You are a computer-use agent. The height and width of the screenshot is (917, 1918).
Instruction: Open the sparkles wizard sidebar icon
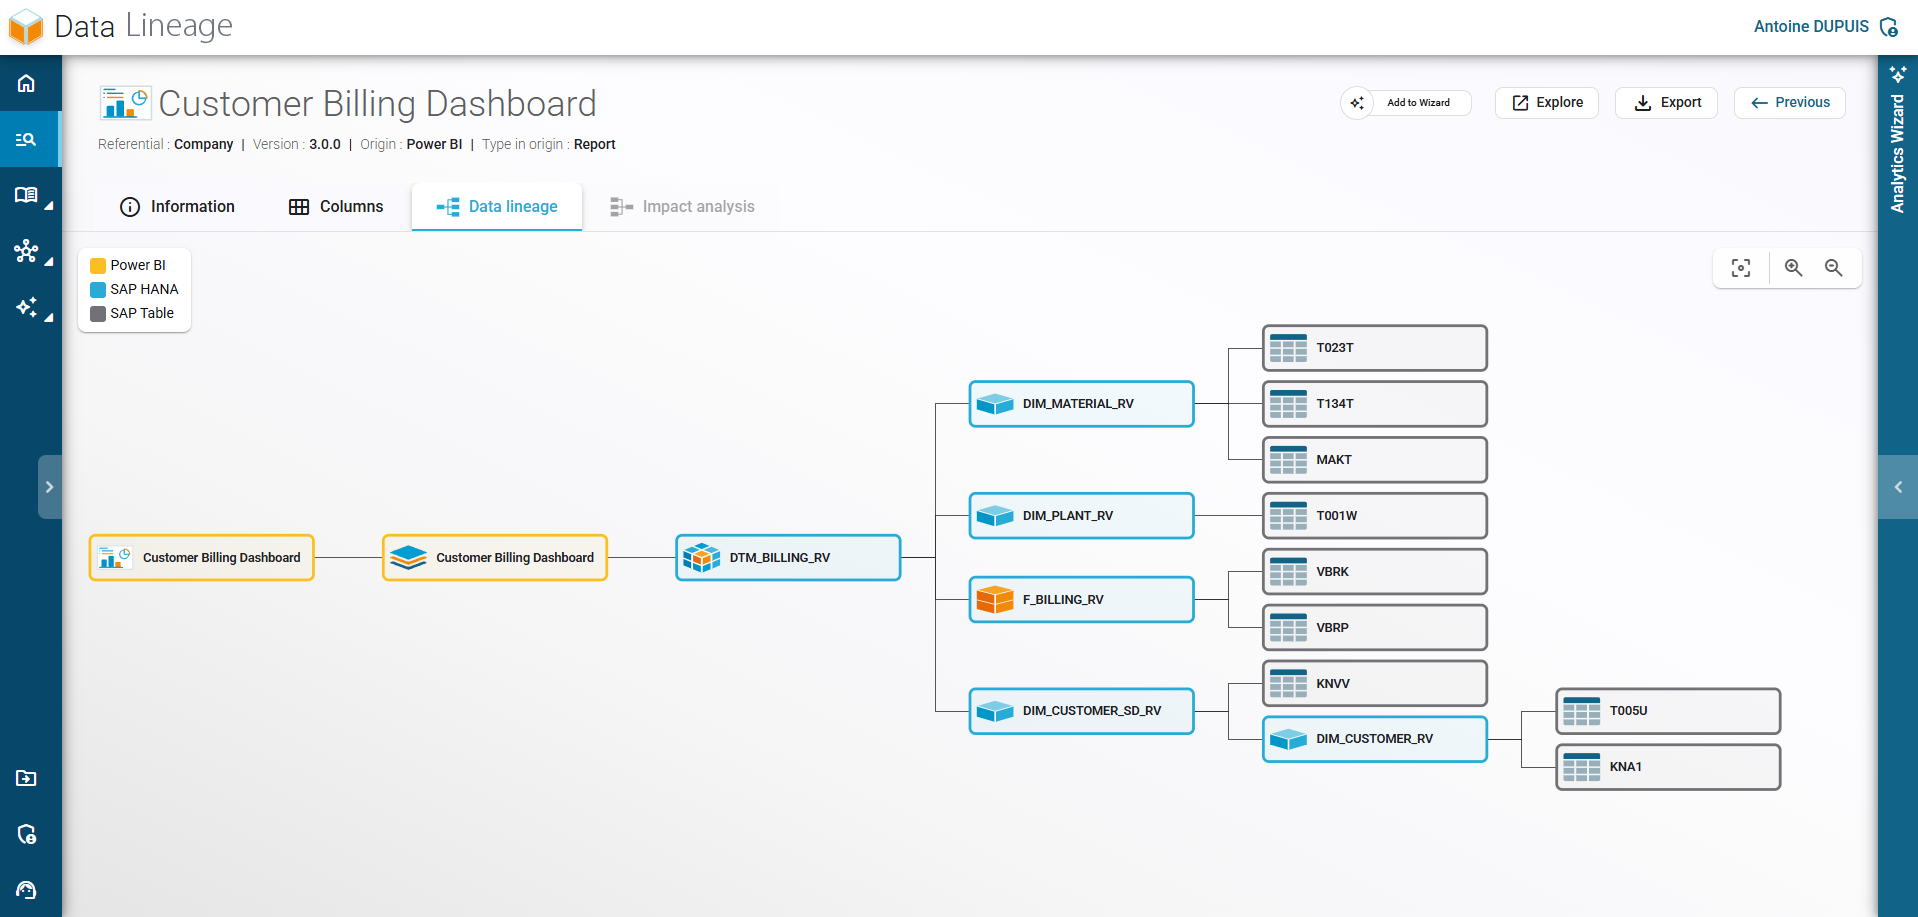[26, 307]
